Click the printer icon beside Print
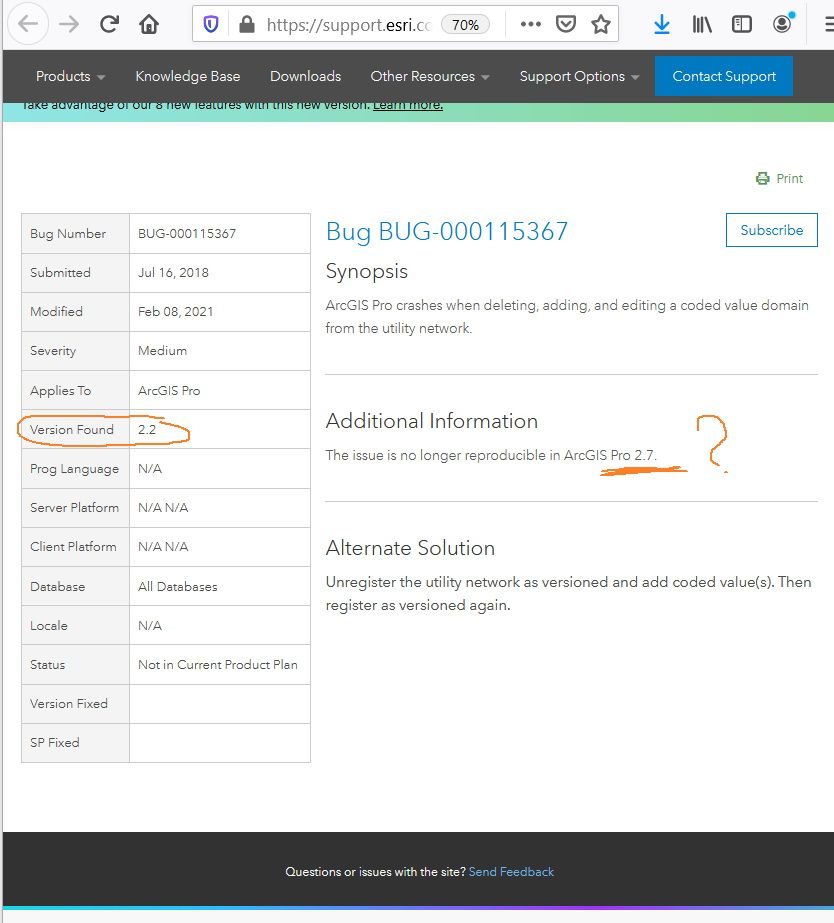 763,178
